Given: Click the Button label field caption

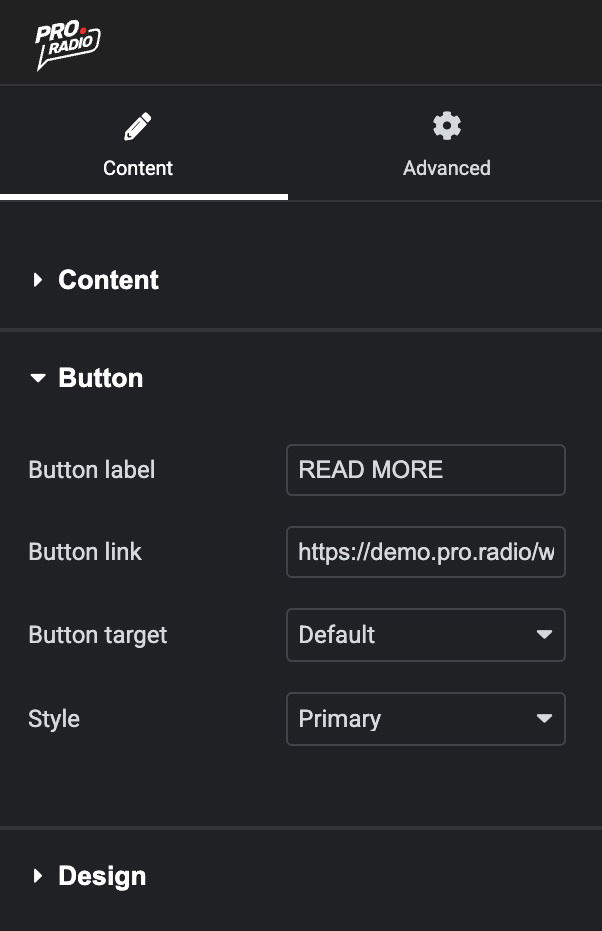Looking at the screenshot, I should 92,470.
